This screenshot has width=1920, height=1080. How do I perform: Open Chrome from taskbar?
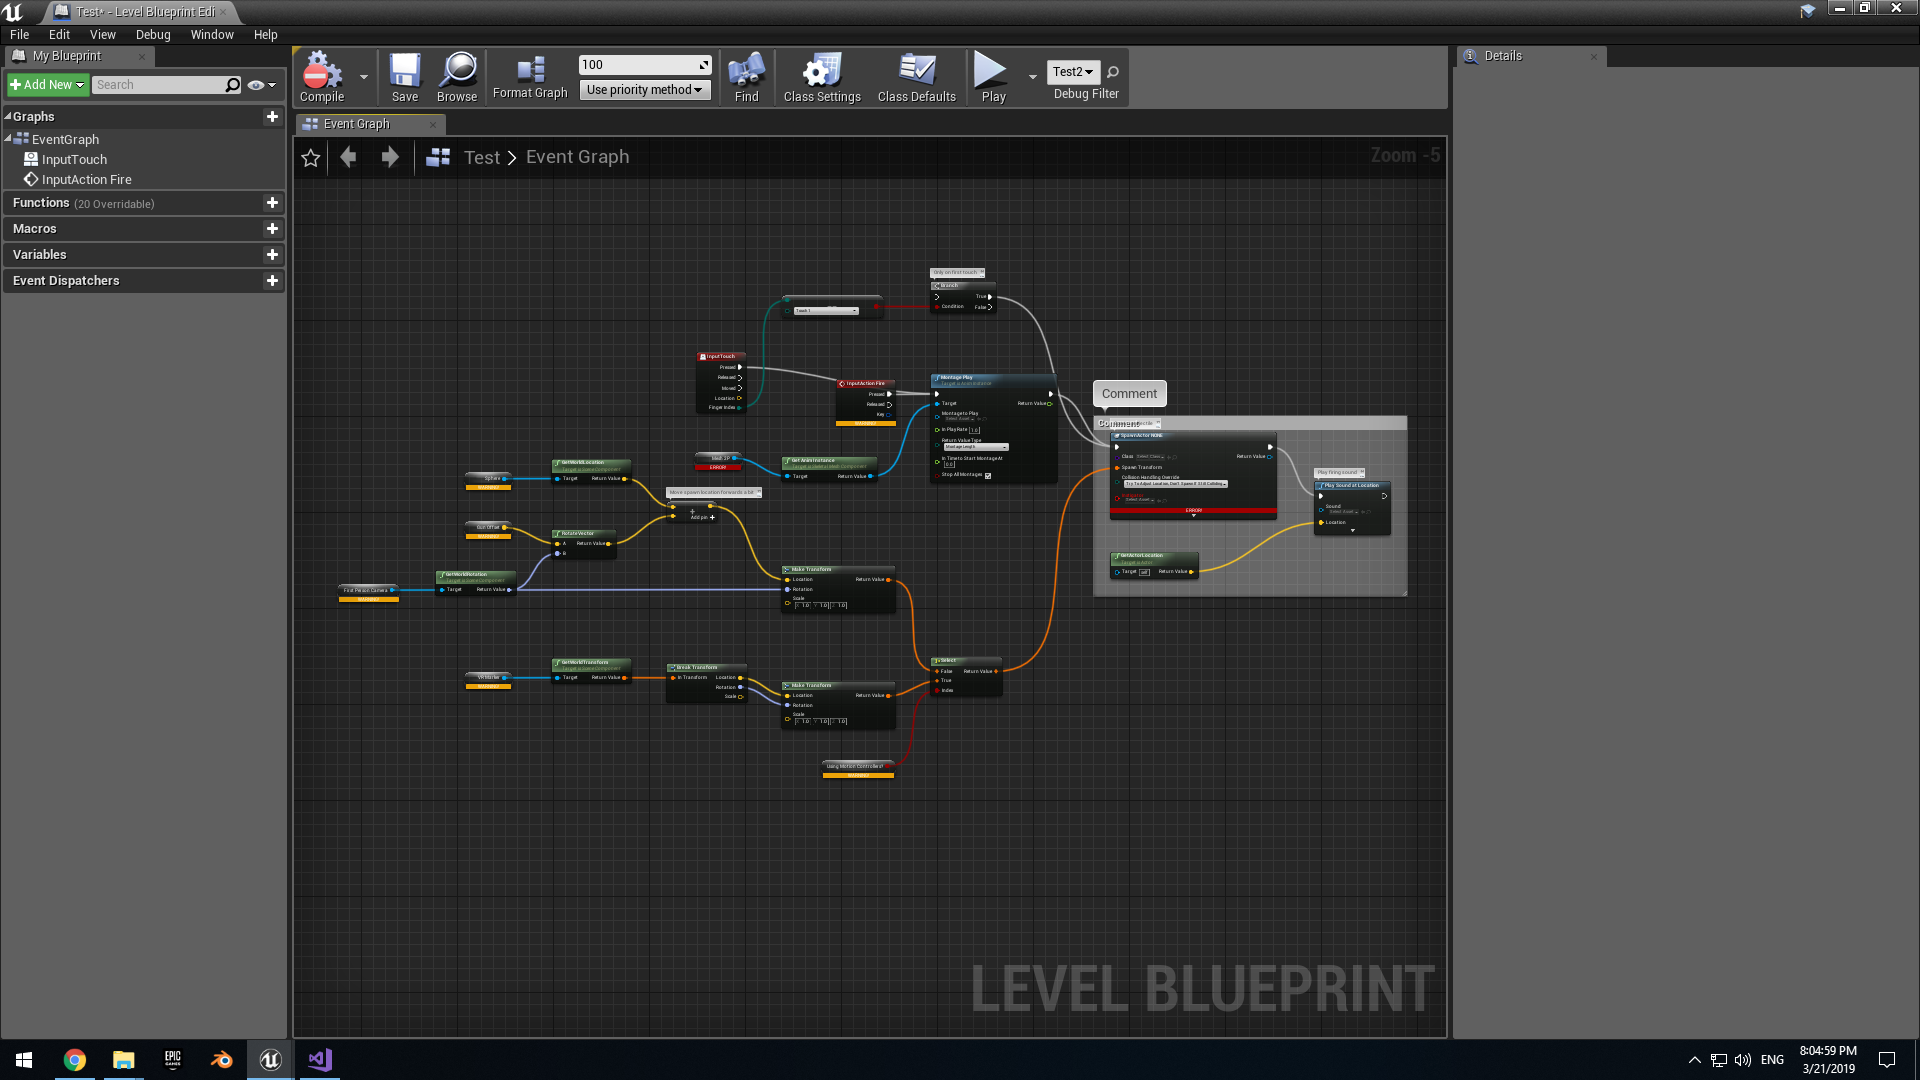(75, 1060)
